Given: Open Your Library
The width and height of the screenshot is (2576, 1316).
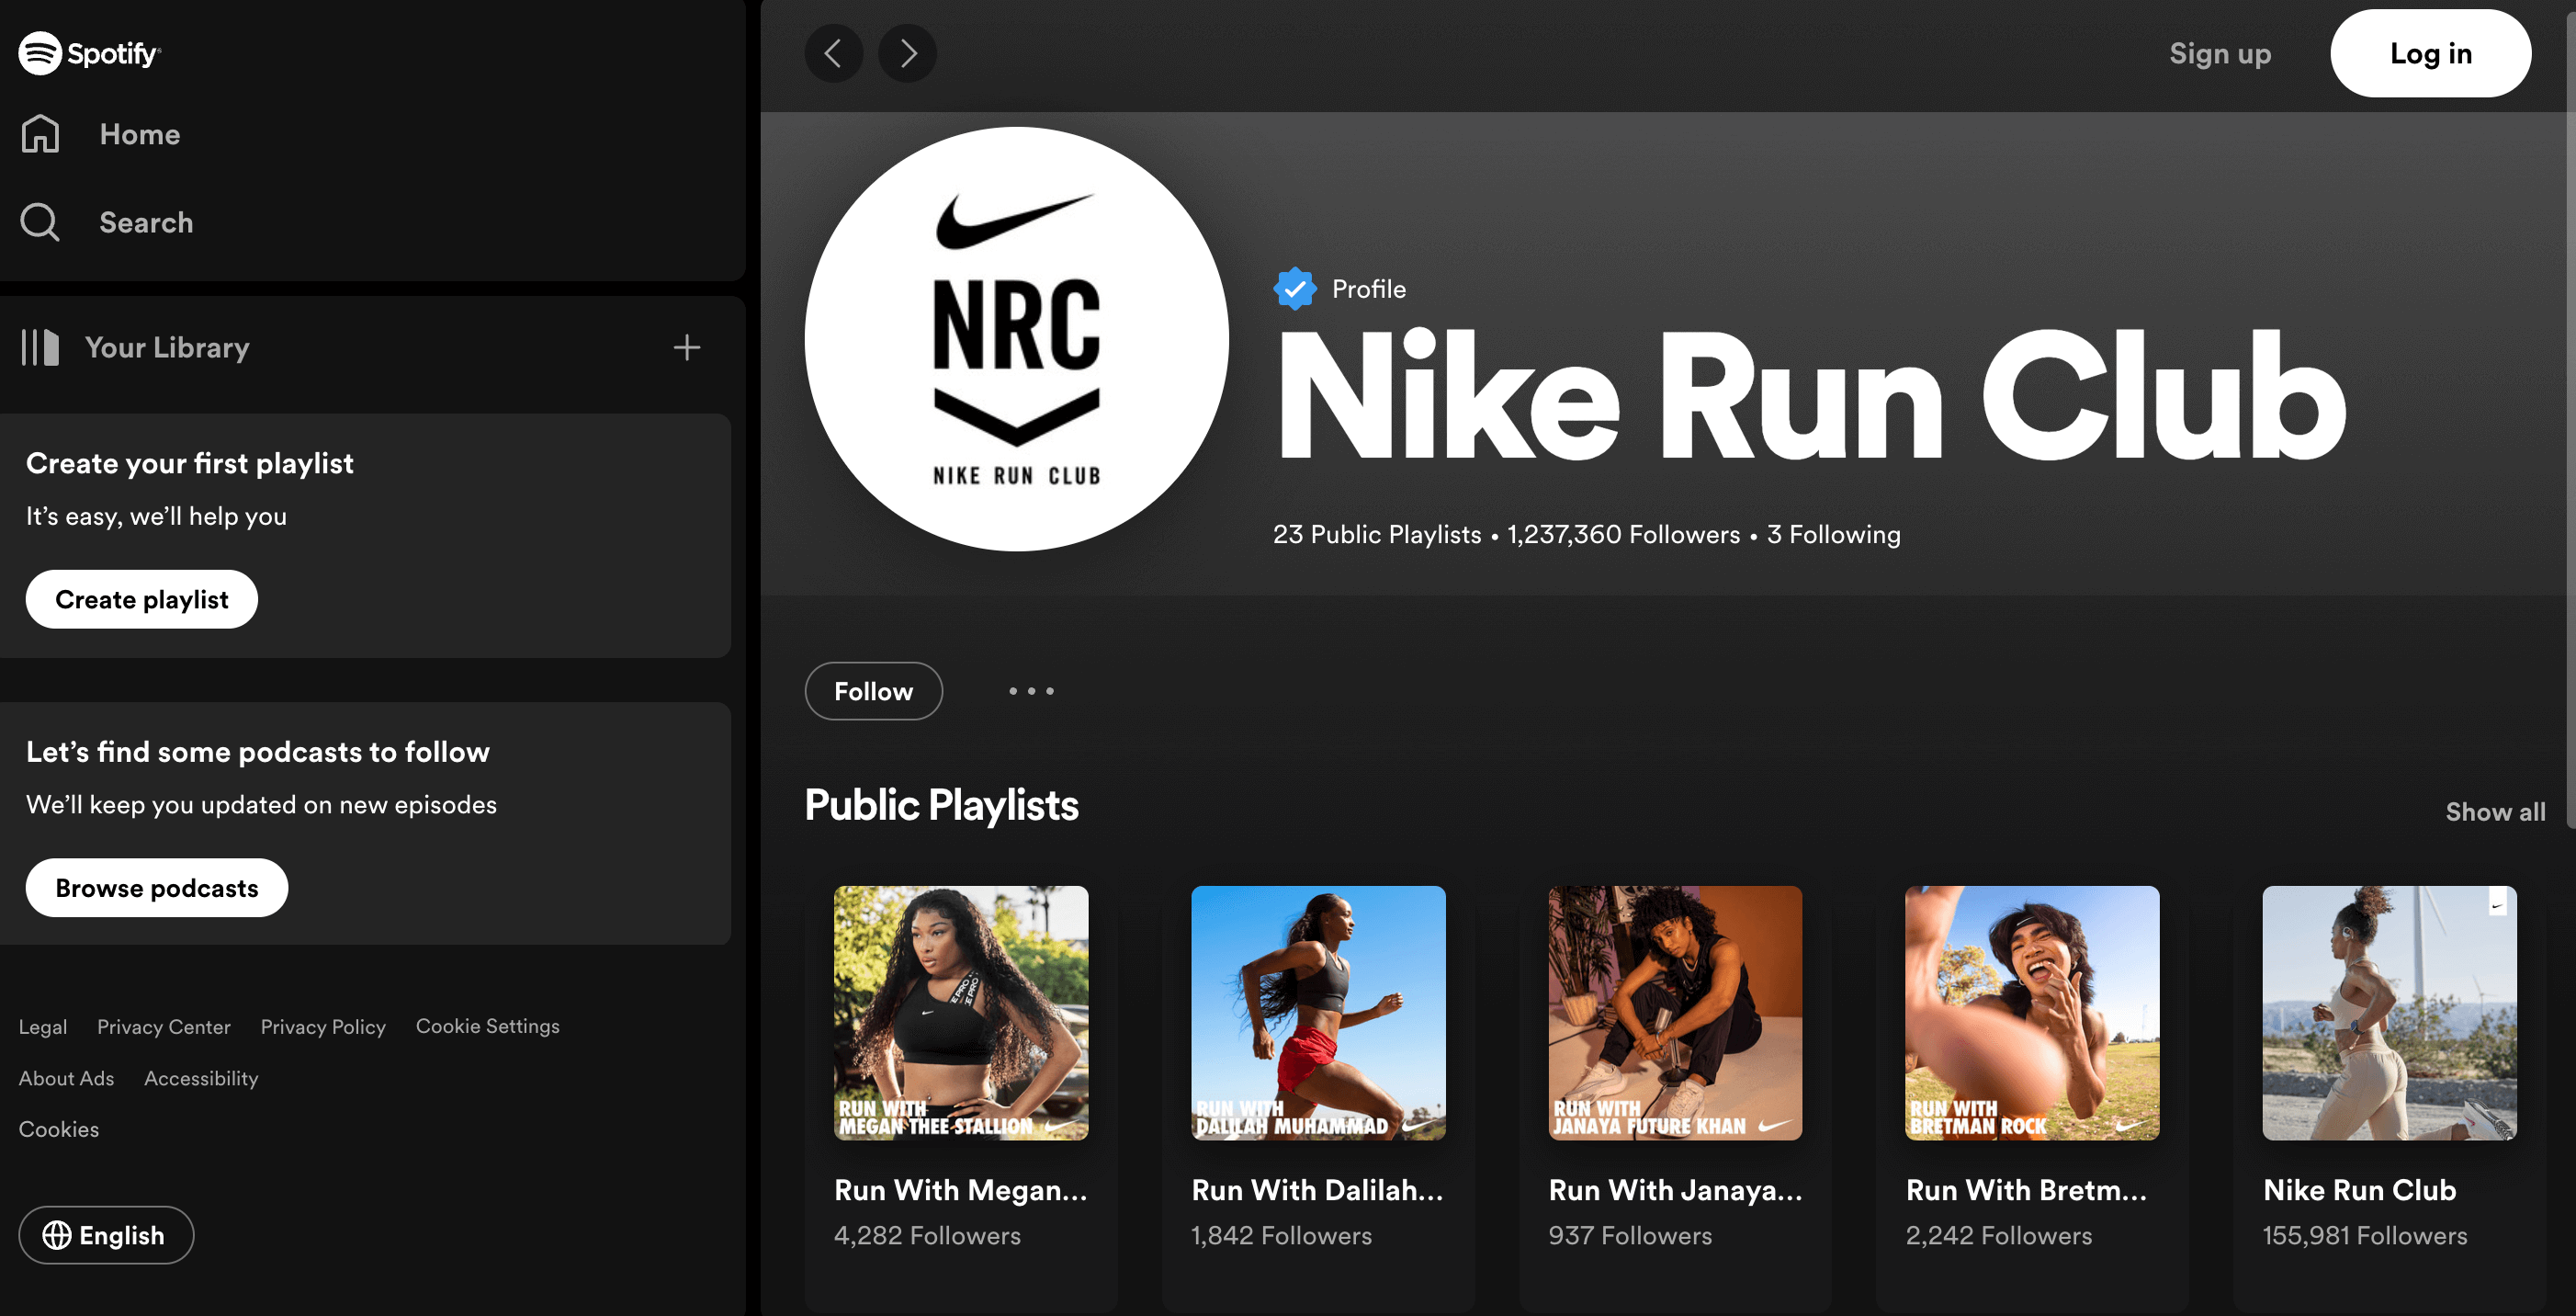Looking at the screenshot, I should click(166, 347).
